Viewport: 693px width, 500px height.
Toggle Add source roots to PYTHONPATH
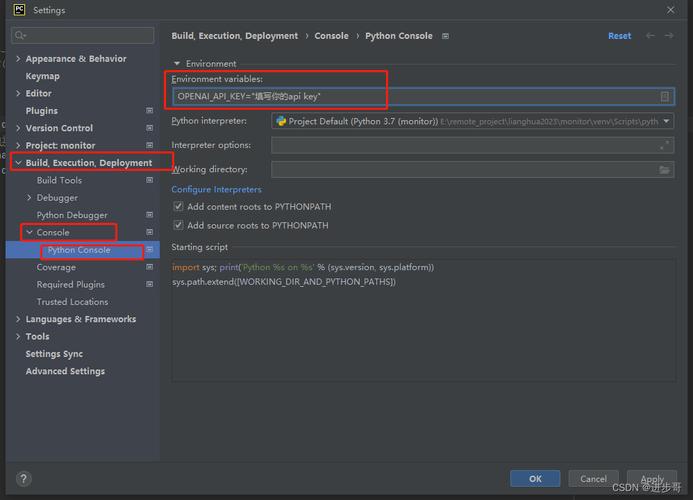(x=178, y=225)
